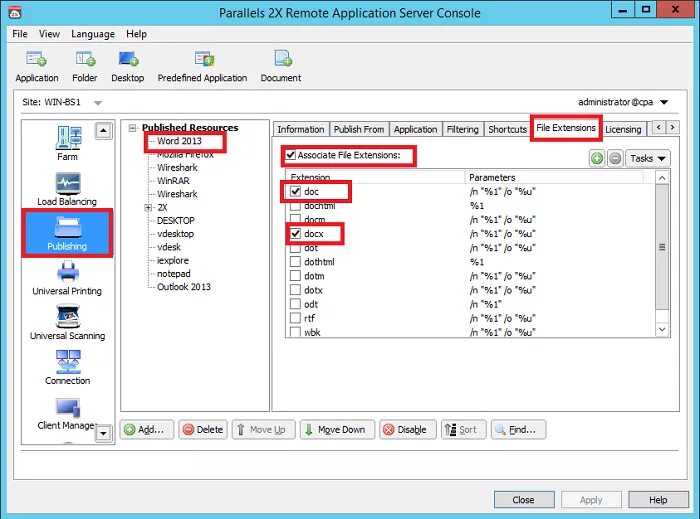The height and width of the screenshot is (519, 700).
Task: Select the File Extensions tab
Action: coord(566,128)
